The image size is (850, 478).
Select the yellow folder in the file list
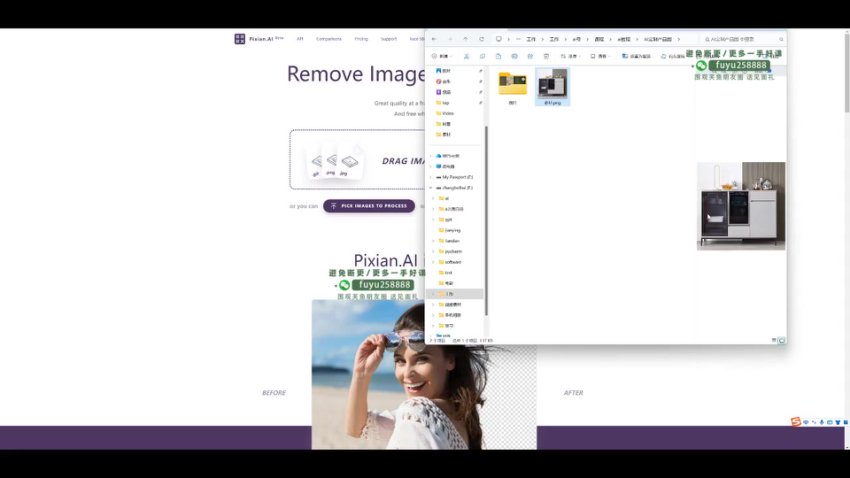point(513,84)
